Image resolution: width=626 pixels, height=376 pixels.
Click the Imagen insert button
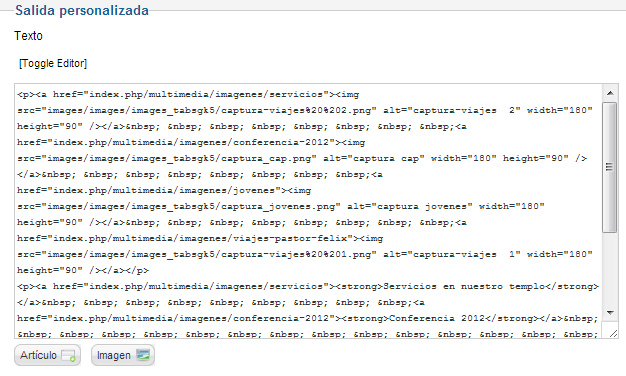pos(123,355)
